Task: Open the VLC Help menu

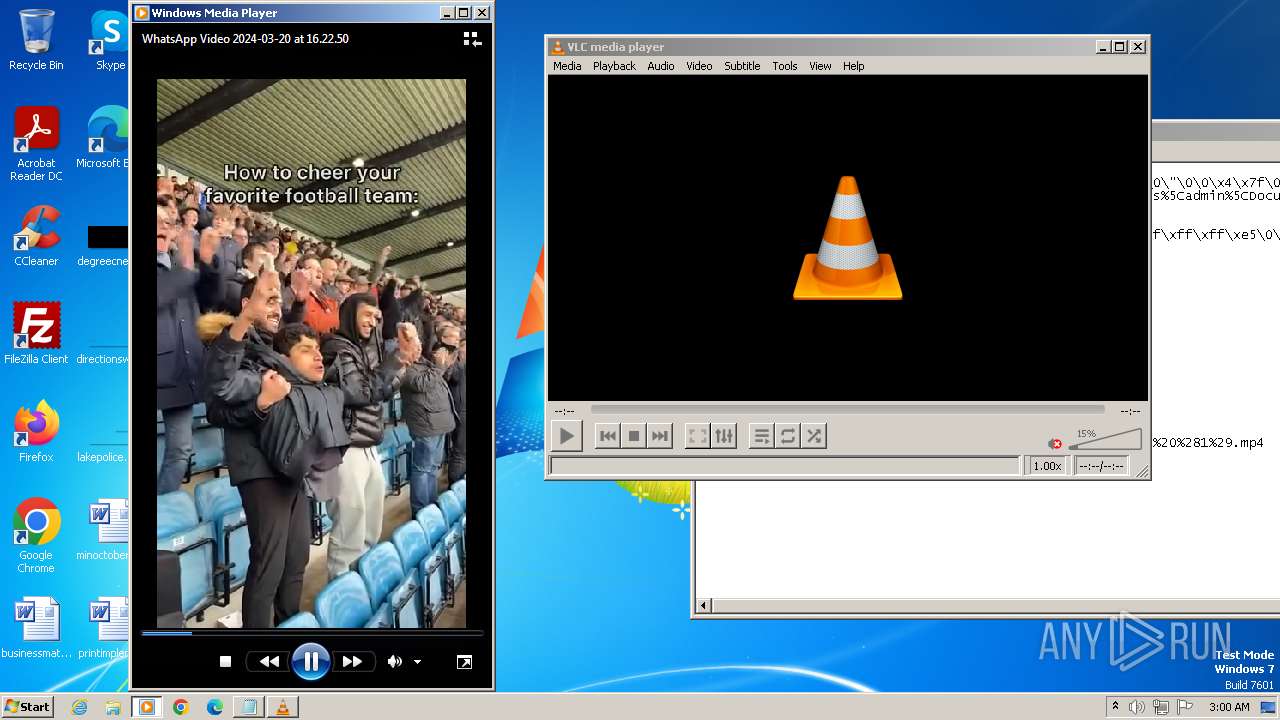Action: tap(853, 66)
